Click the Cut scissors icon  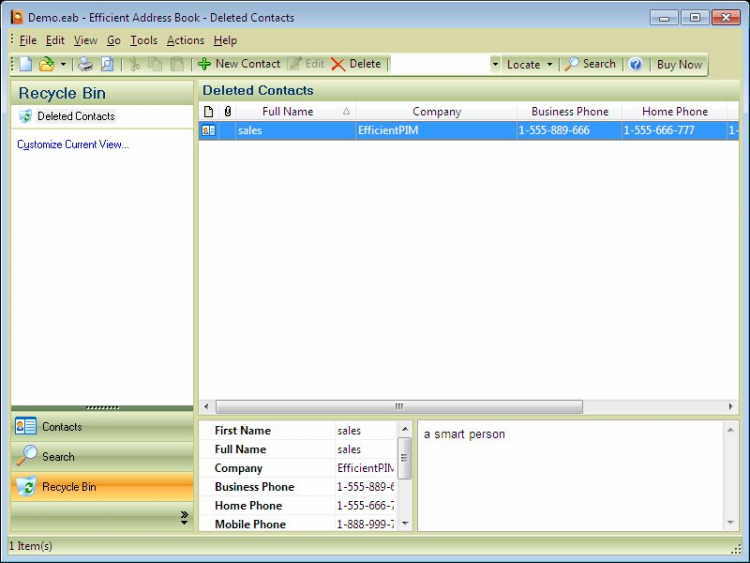click(x=134, y=64)
